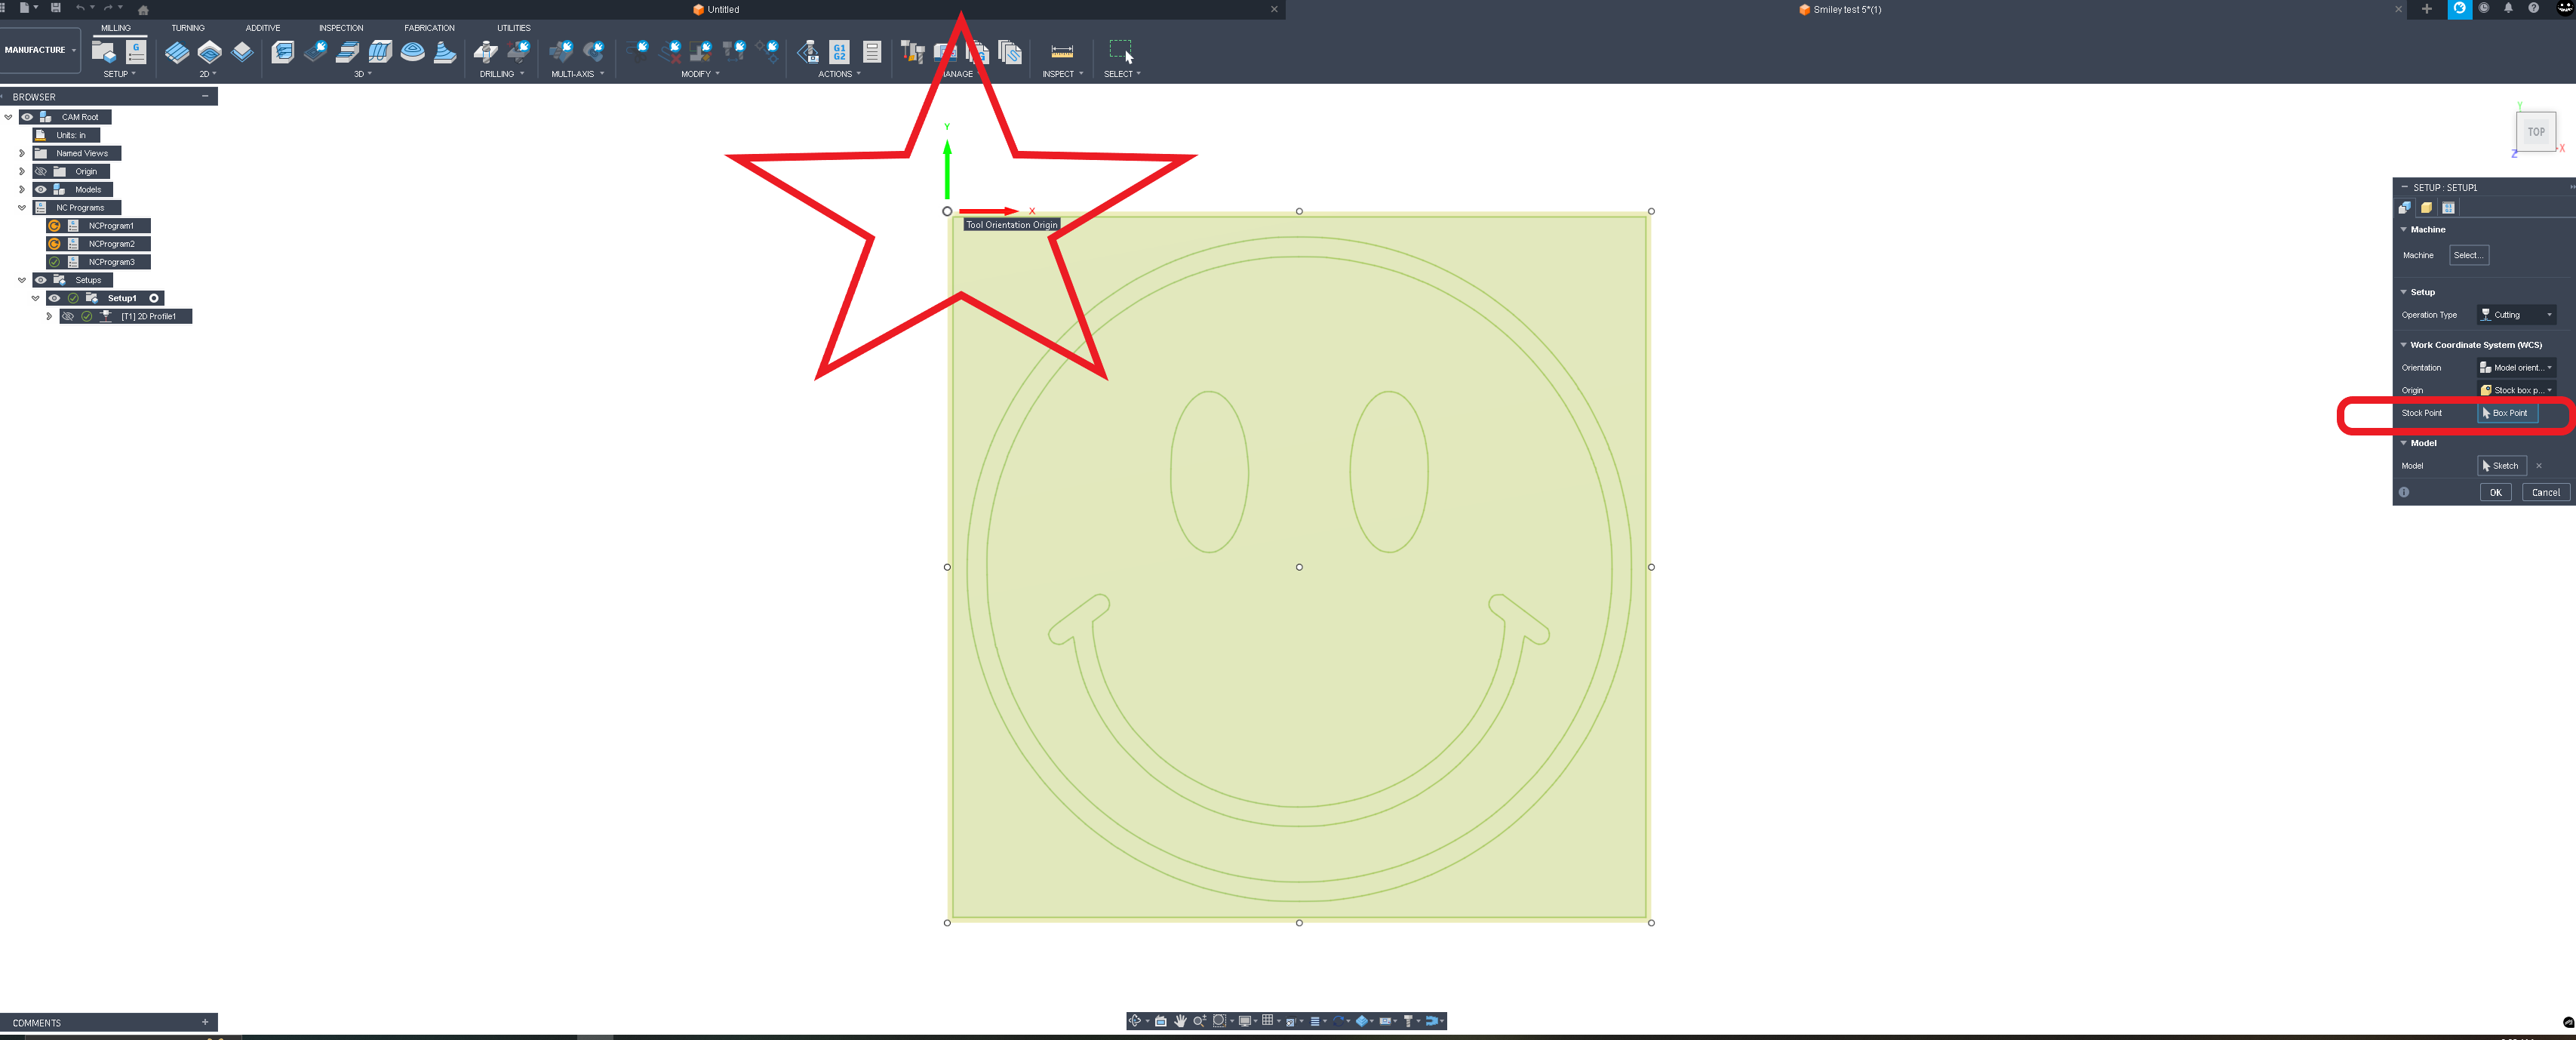The width and height of the screenshot is (2576, 1040).
Task: Click the New Setup folder icon
Action: [103, 52]
